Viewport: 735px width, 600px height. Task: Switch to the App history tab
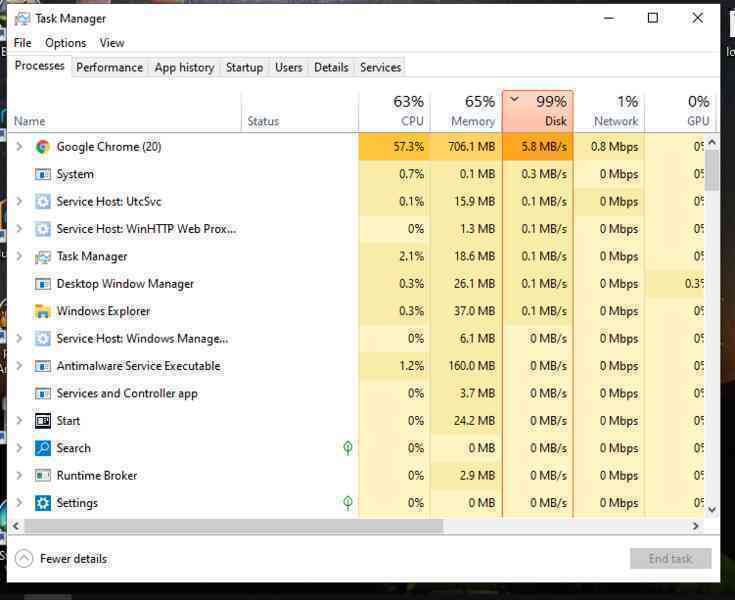[184, 68]
